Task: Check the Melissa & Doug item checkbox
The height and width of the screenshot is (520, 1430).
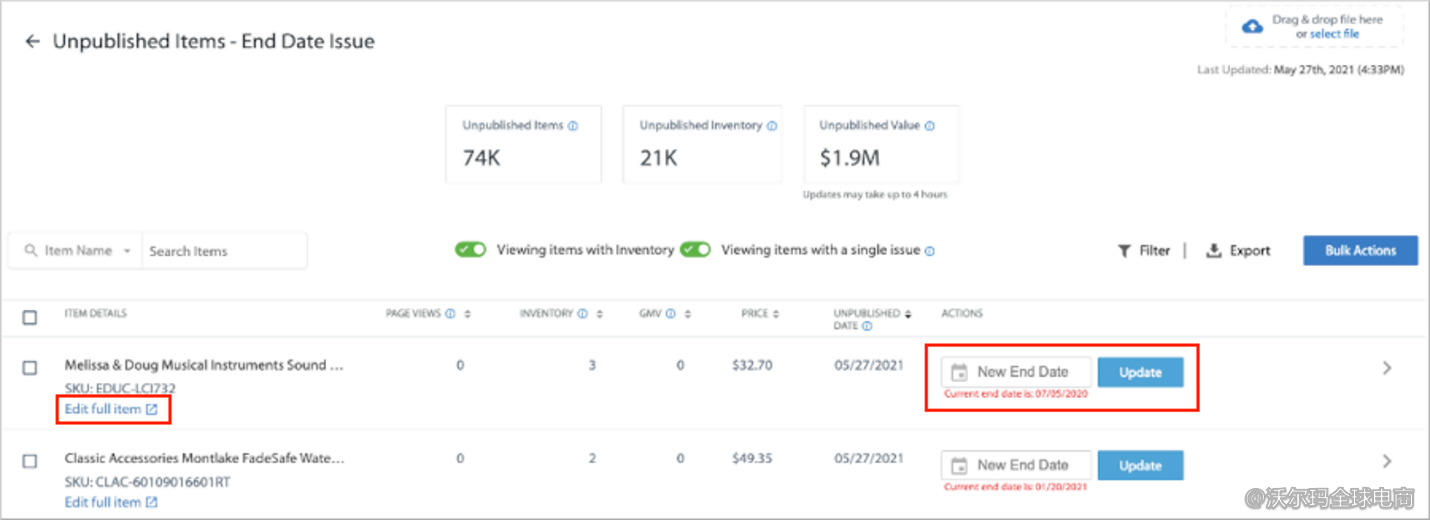Action: [x=30, y=368]
